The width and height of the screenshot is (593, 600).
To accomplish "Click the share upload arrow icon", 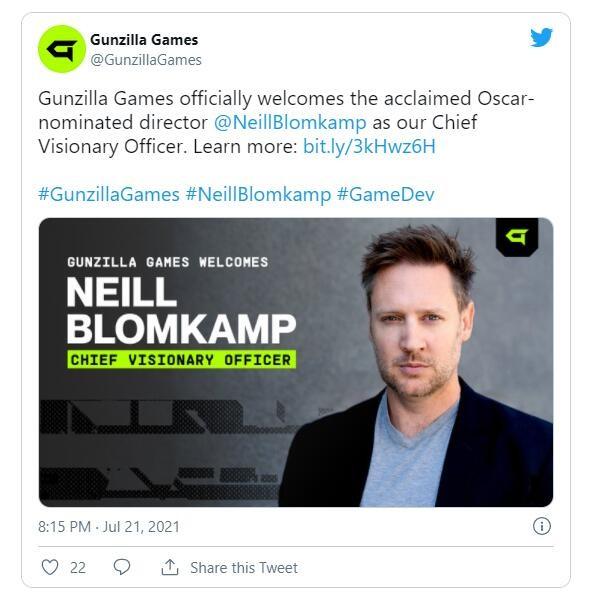I will (x=170, y=567).
